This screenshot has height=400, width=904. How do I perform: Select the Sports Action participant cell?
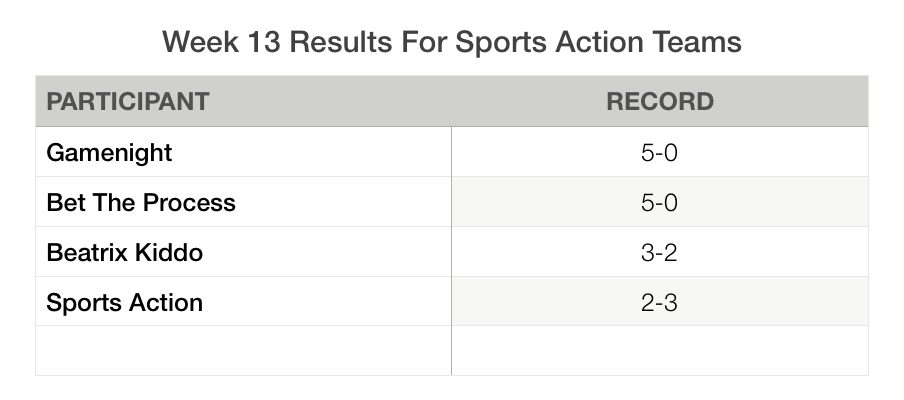[x=124, y=302]
